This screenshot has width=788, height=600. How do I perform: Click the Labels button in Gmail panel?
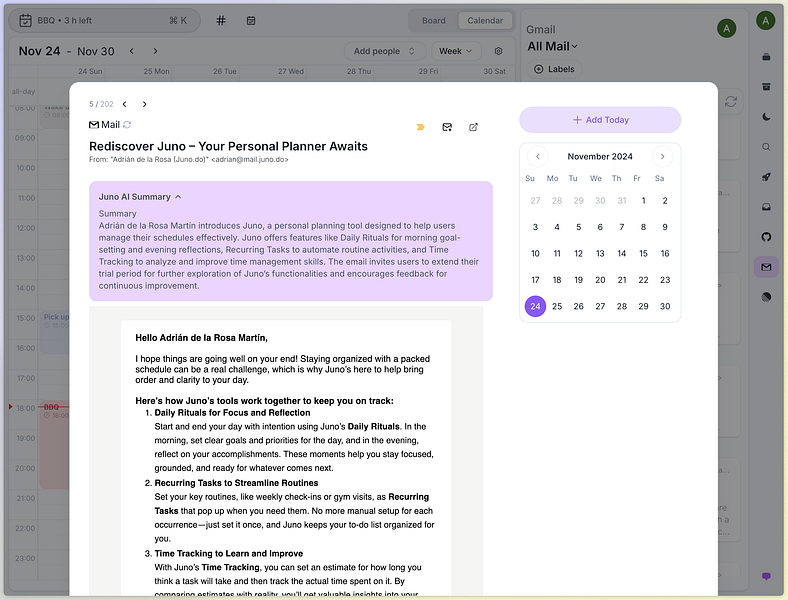coord(554,69)
